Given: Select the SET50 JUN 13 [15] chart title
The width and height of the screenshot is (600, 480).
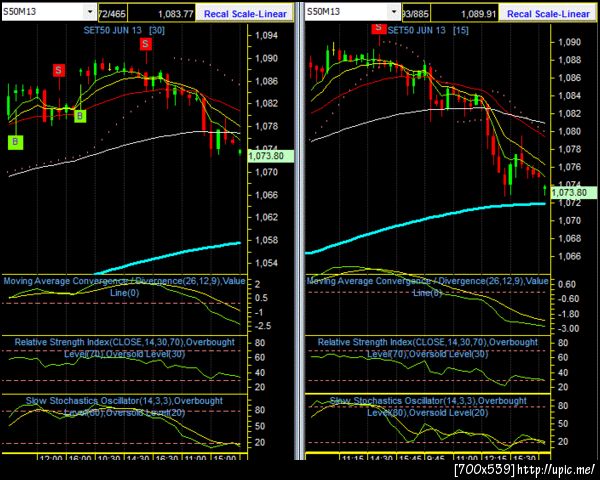Looking at the screenshot, I should coord(428,30).
